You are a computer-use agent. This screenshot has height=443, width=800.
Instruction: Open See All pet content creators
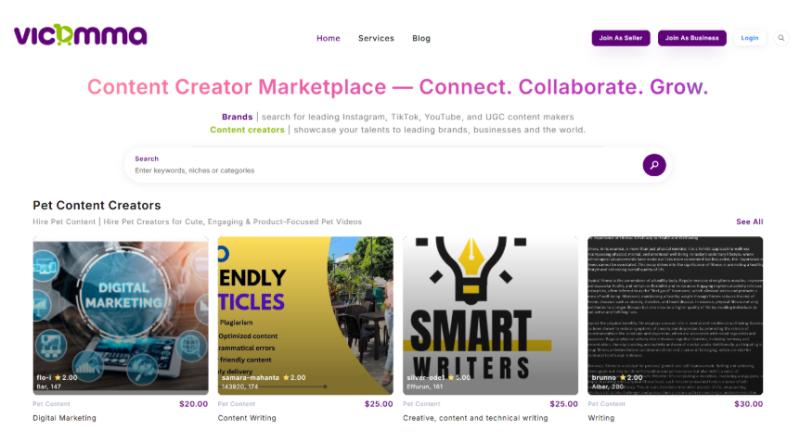tap(749, 222)
